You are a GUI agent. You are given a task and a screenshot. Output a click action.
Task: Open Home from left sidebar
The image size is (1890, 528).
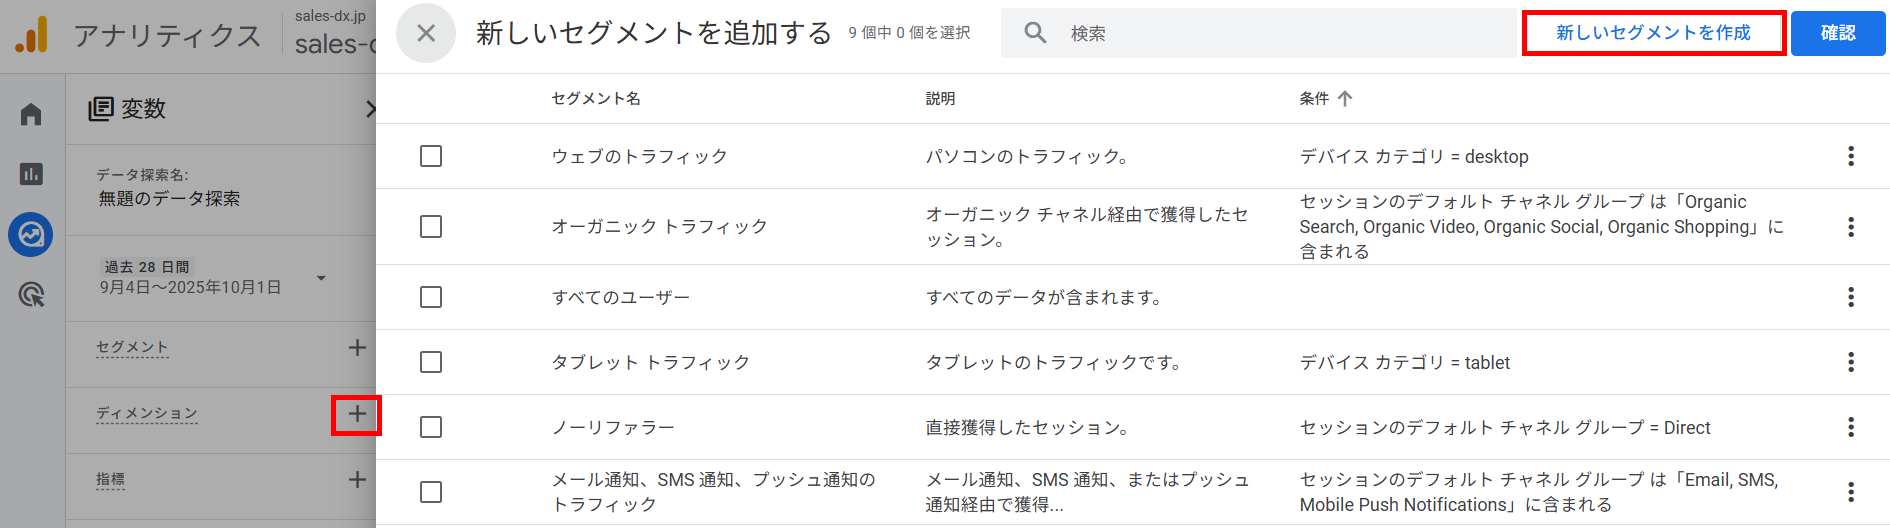point(31,115)
